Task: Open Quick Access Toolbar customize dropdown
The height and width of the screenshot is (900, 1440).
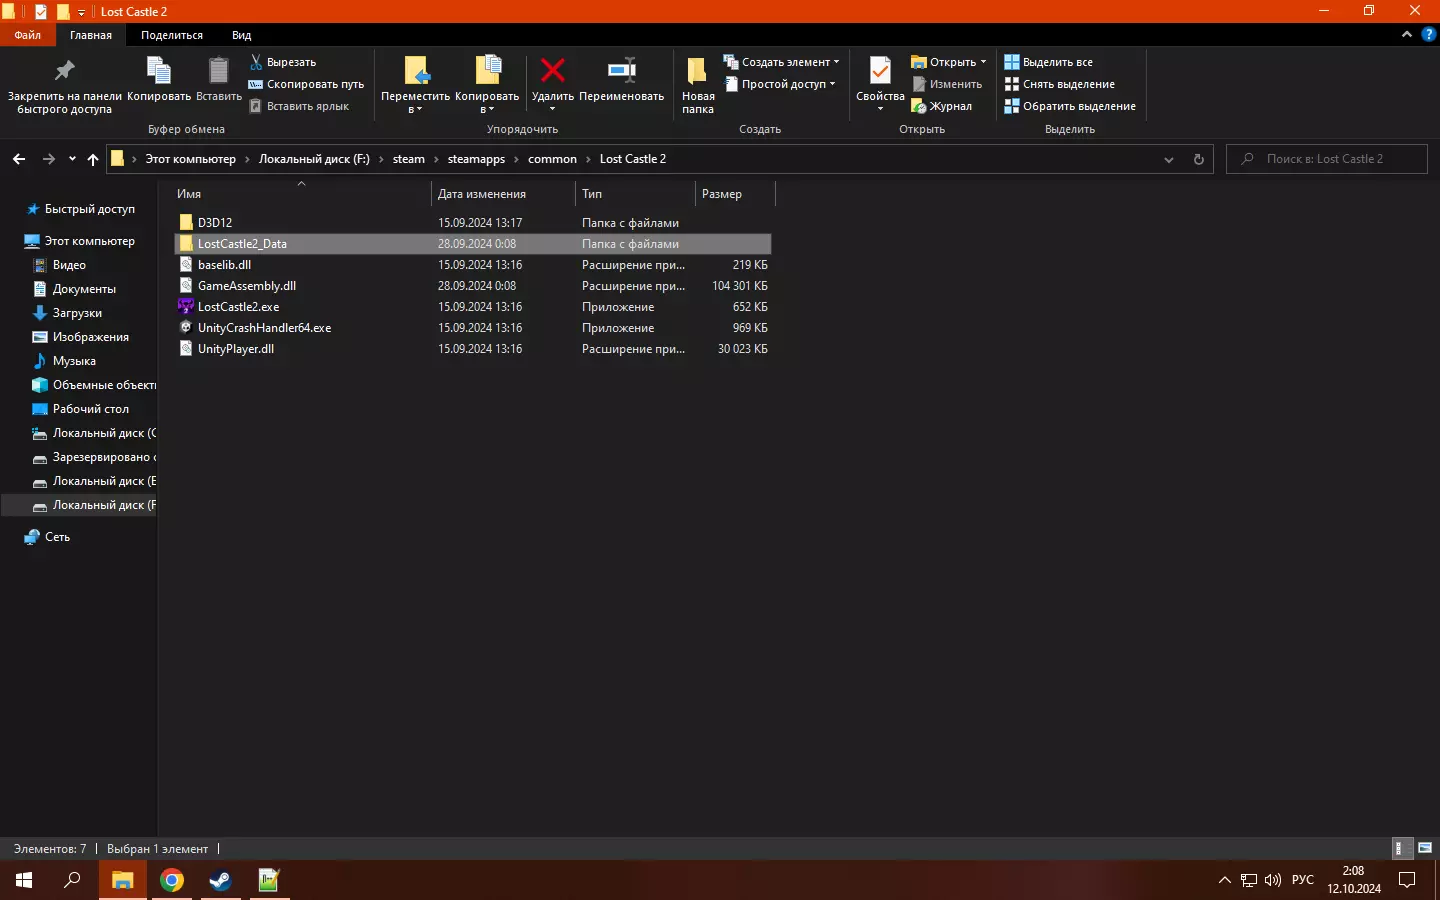Action: pos(82,12)
